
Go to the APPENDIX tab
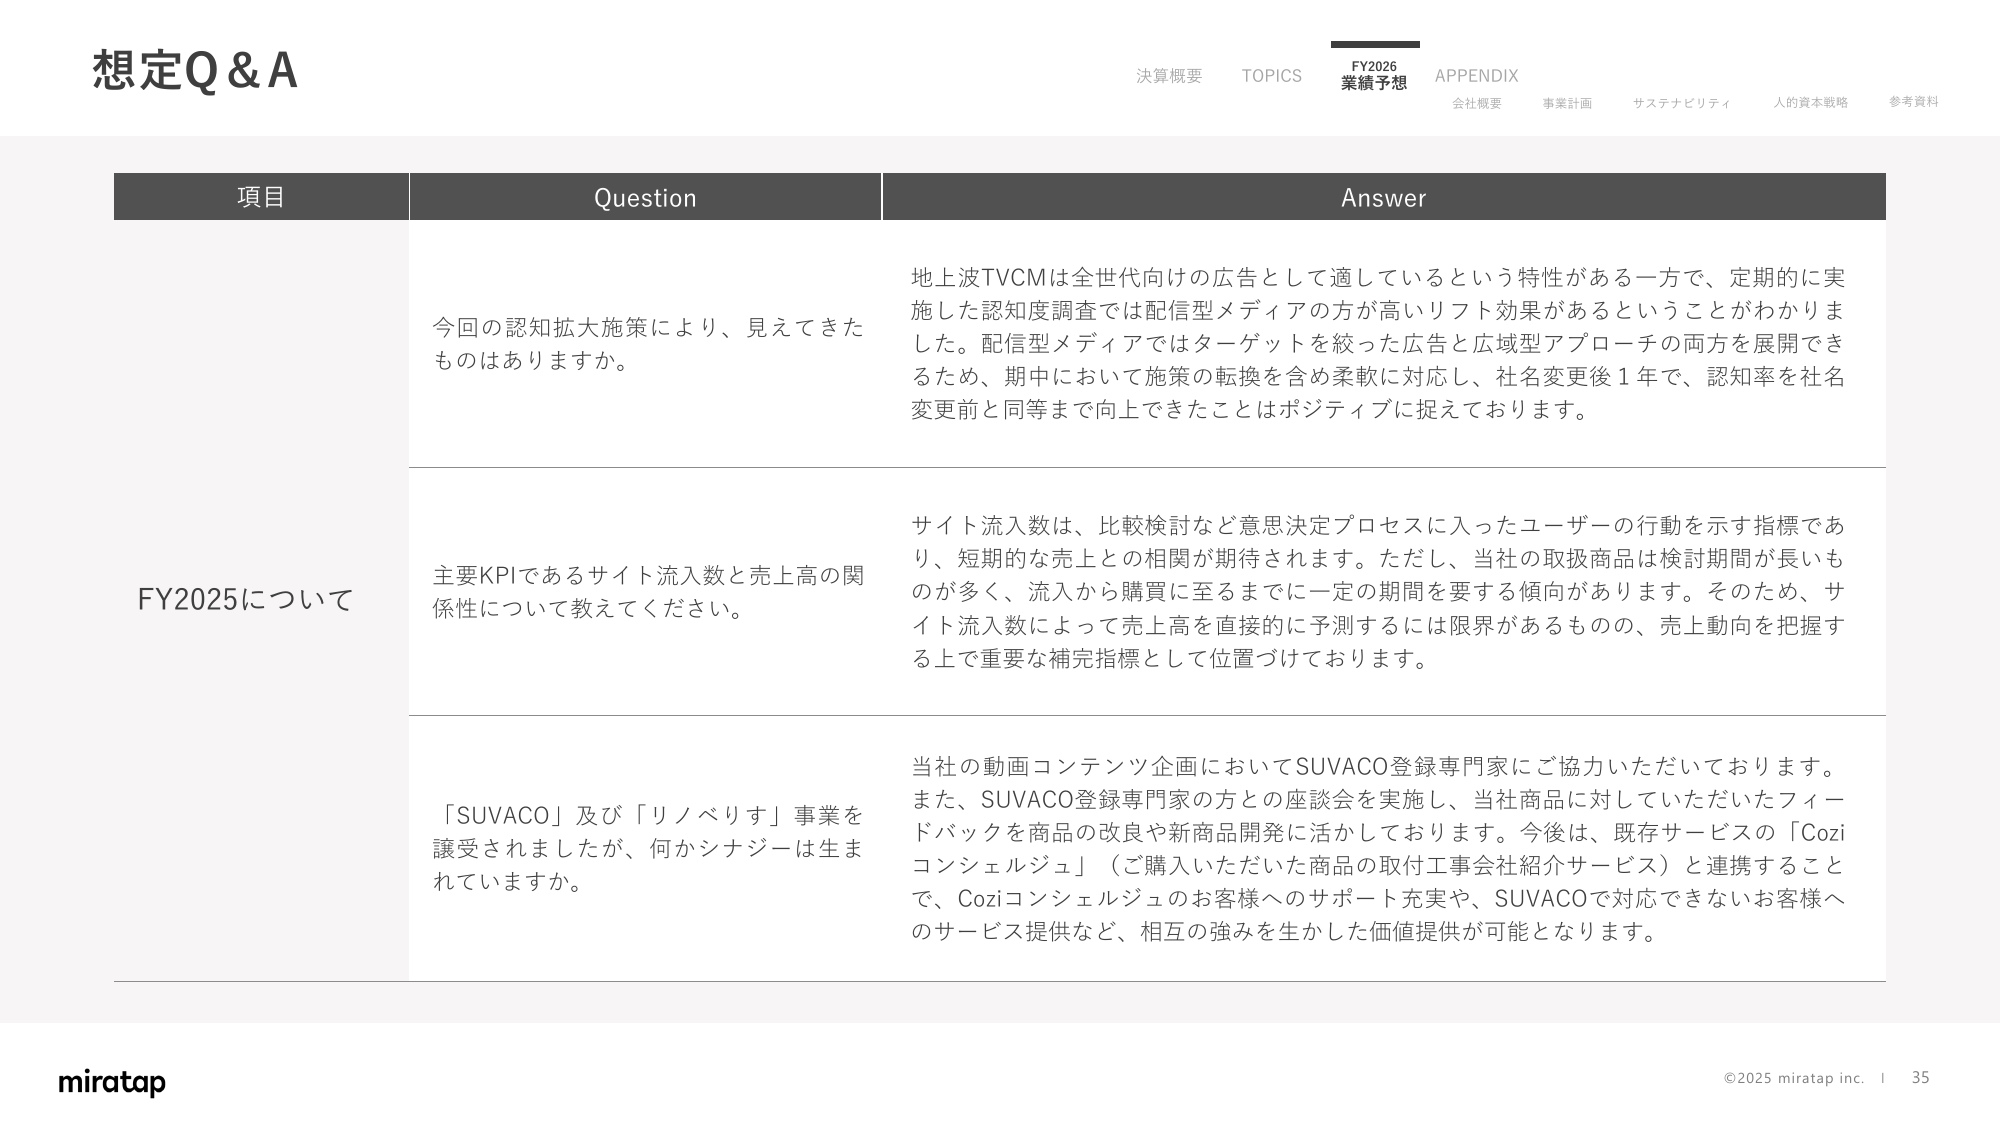click(x=1476, y=76)
